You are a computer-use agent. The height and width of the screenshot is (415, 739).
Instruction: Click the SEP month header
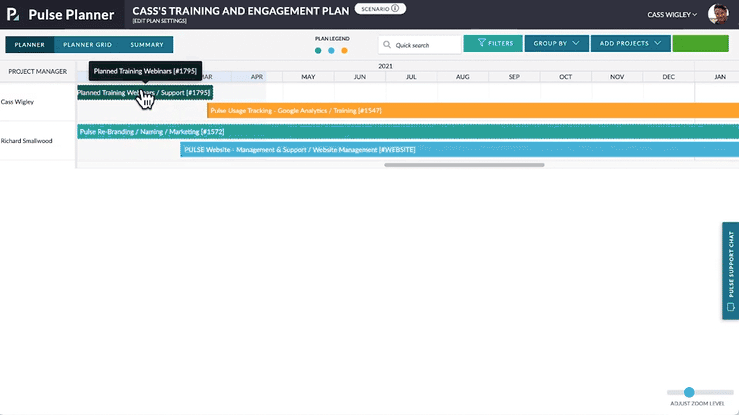(x=514, y=77)
